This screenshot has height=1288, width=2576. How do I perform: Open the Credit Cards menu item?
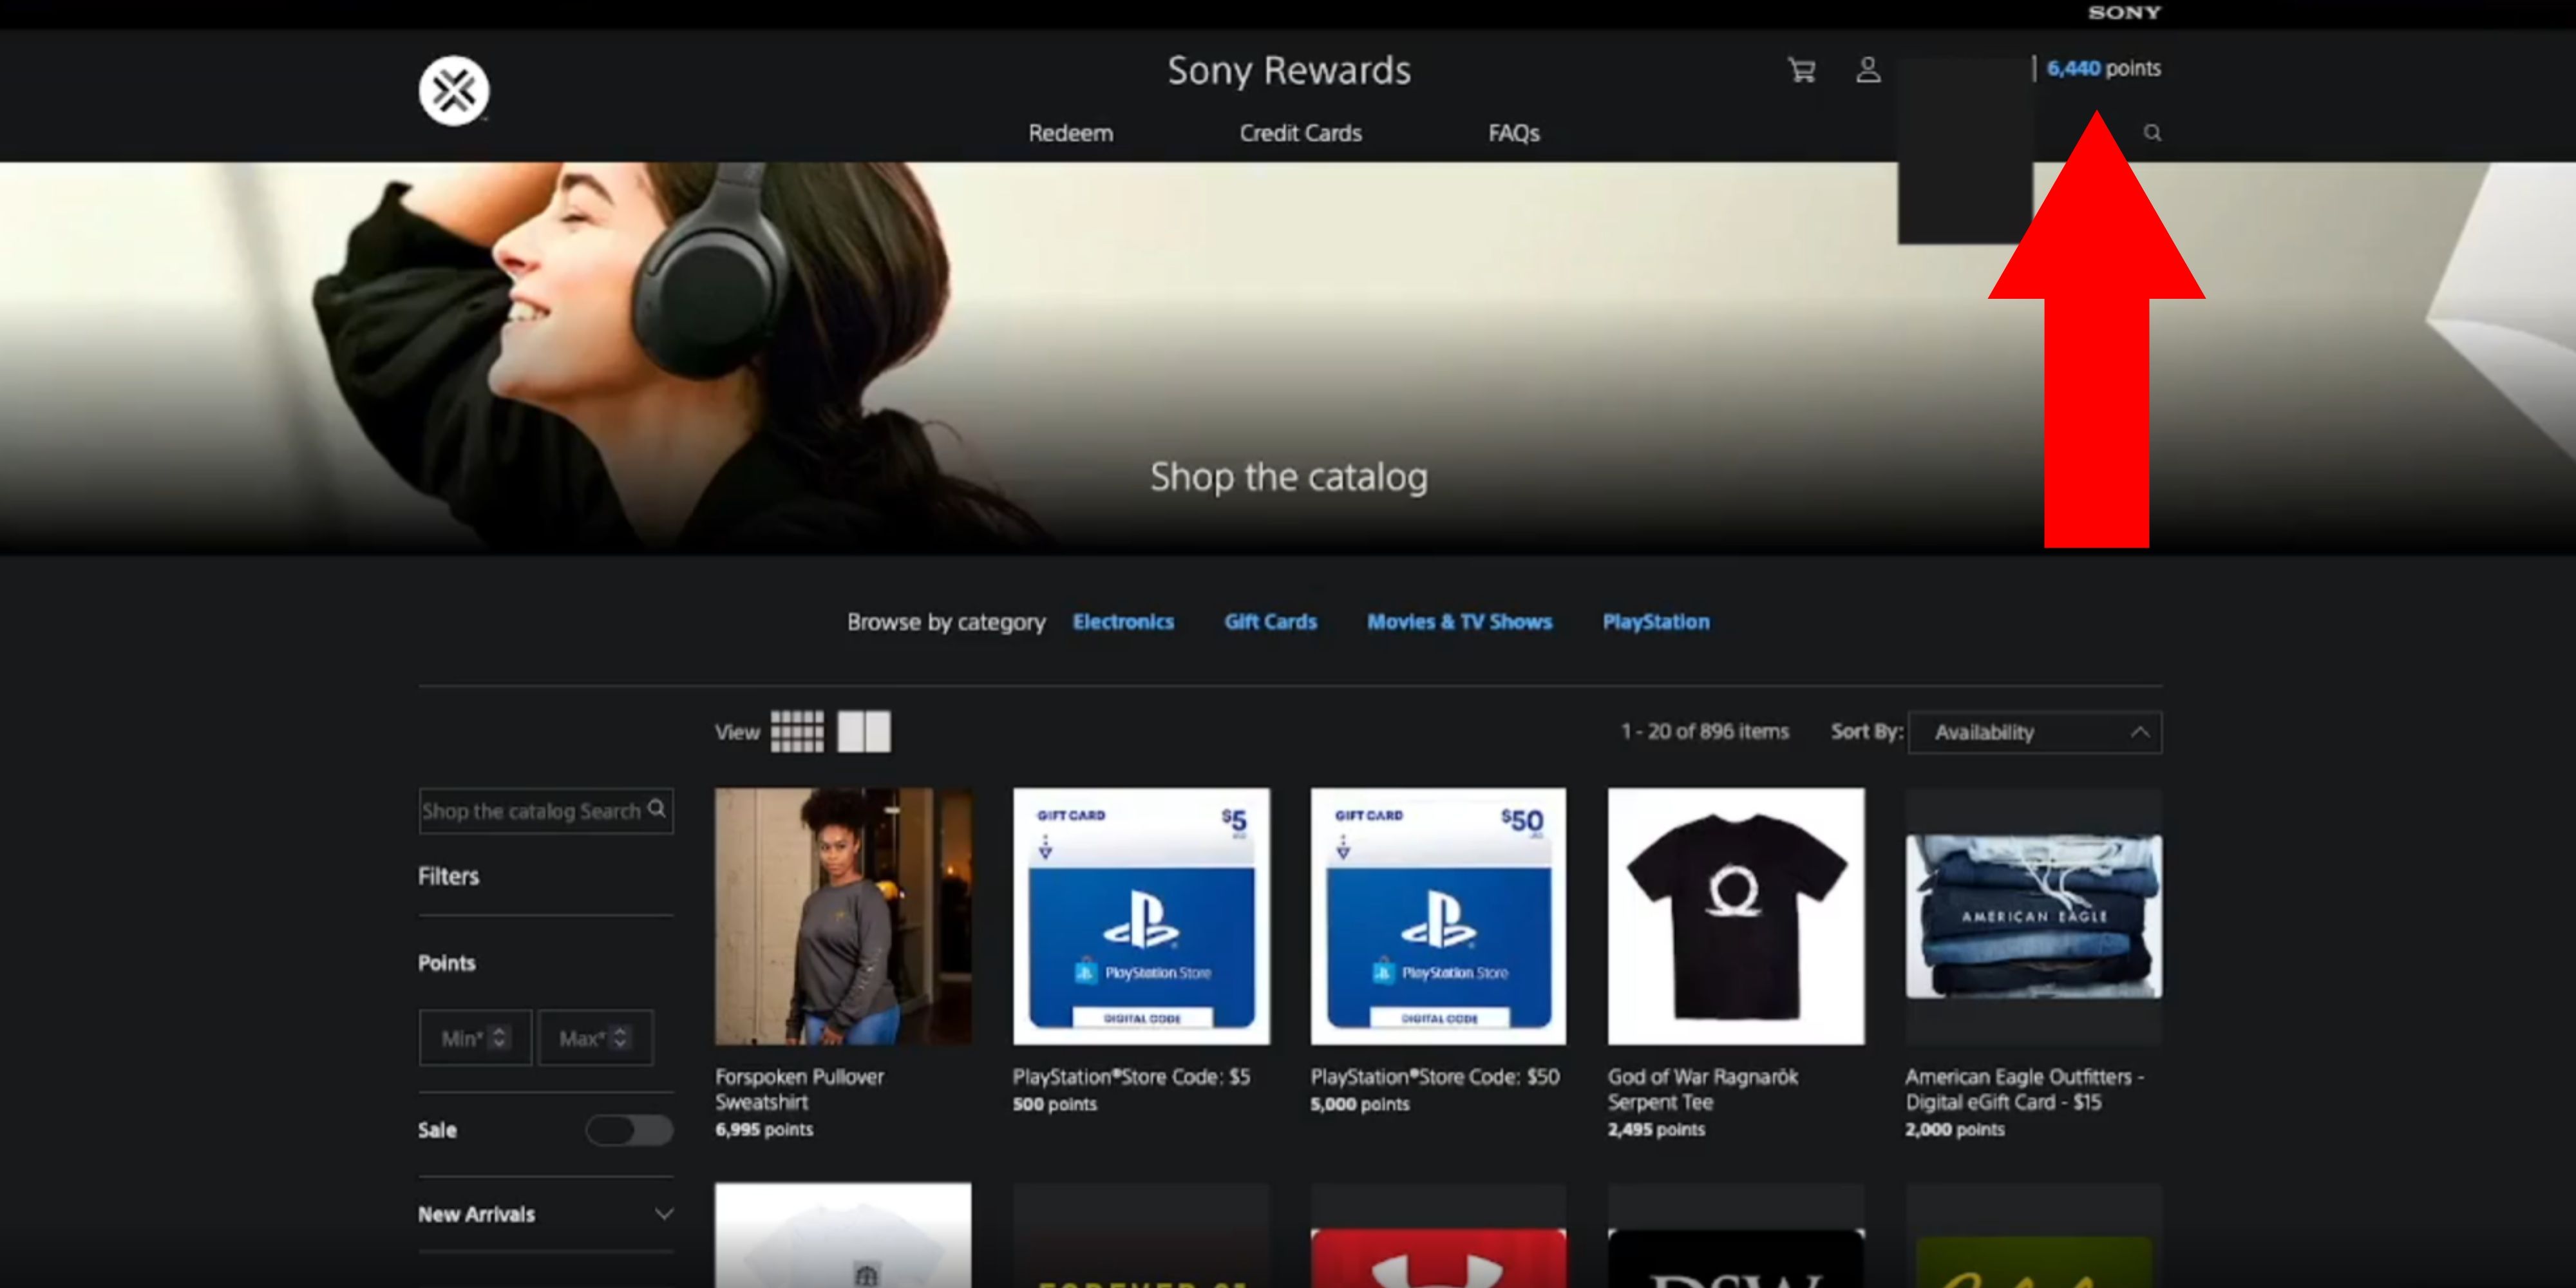[1300, 133]
